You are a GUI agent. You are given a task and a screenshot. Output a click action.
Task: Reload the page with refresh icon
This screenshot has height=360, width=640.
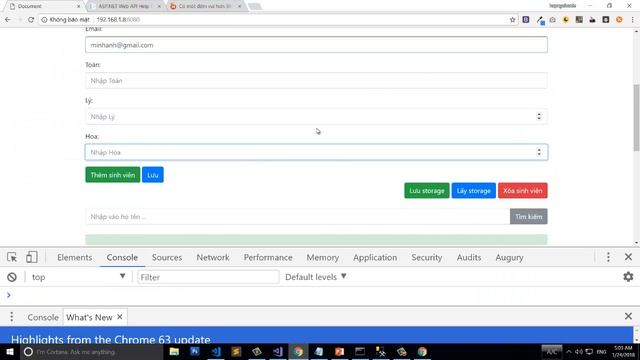pos(31,19)
